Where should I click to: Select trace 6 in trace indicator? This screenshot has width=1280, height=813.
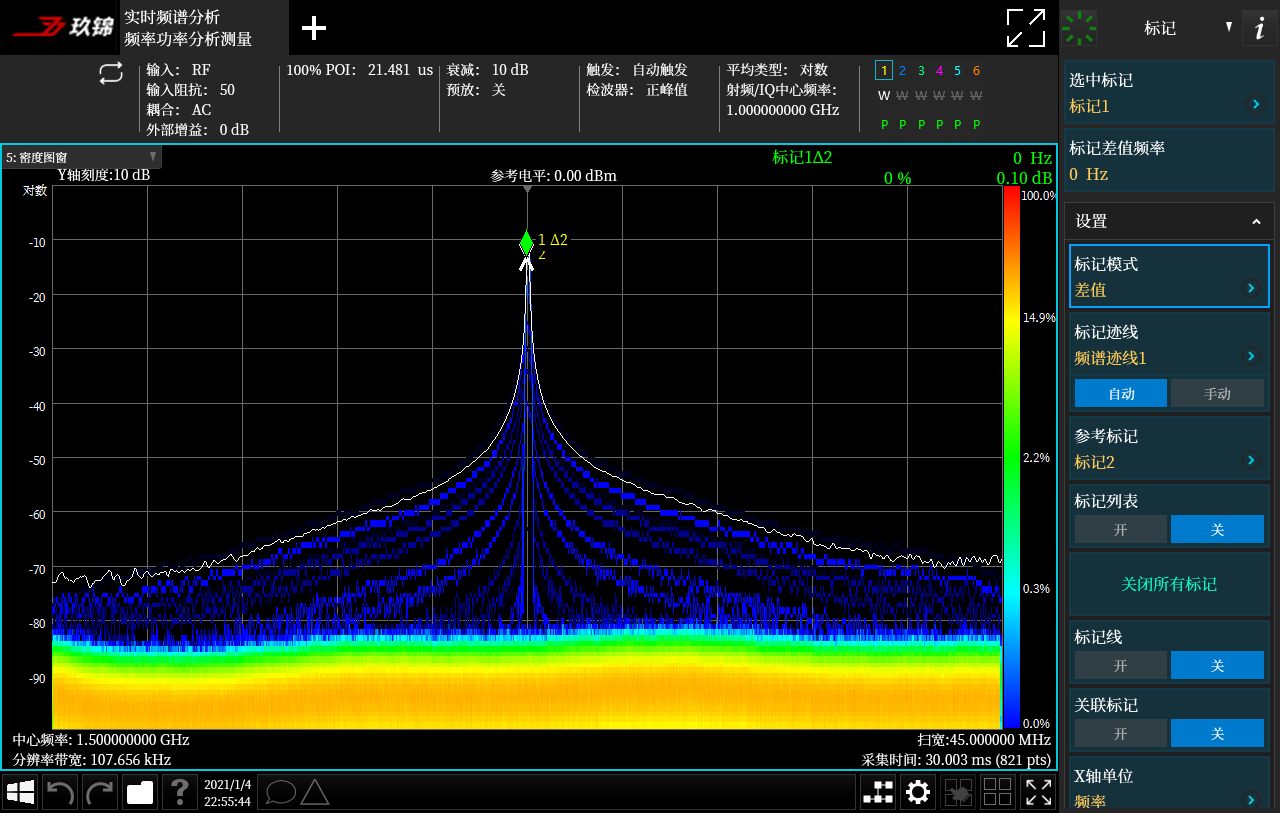tap(976, 70)
